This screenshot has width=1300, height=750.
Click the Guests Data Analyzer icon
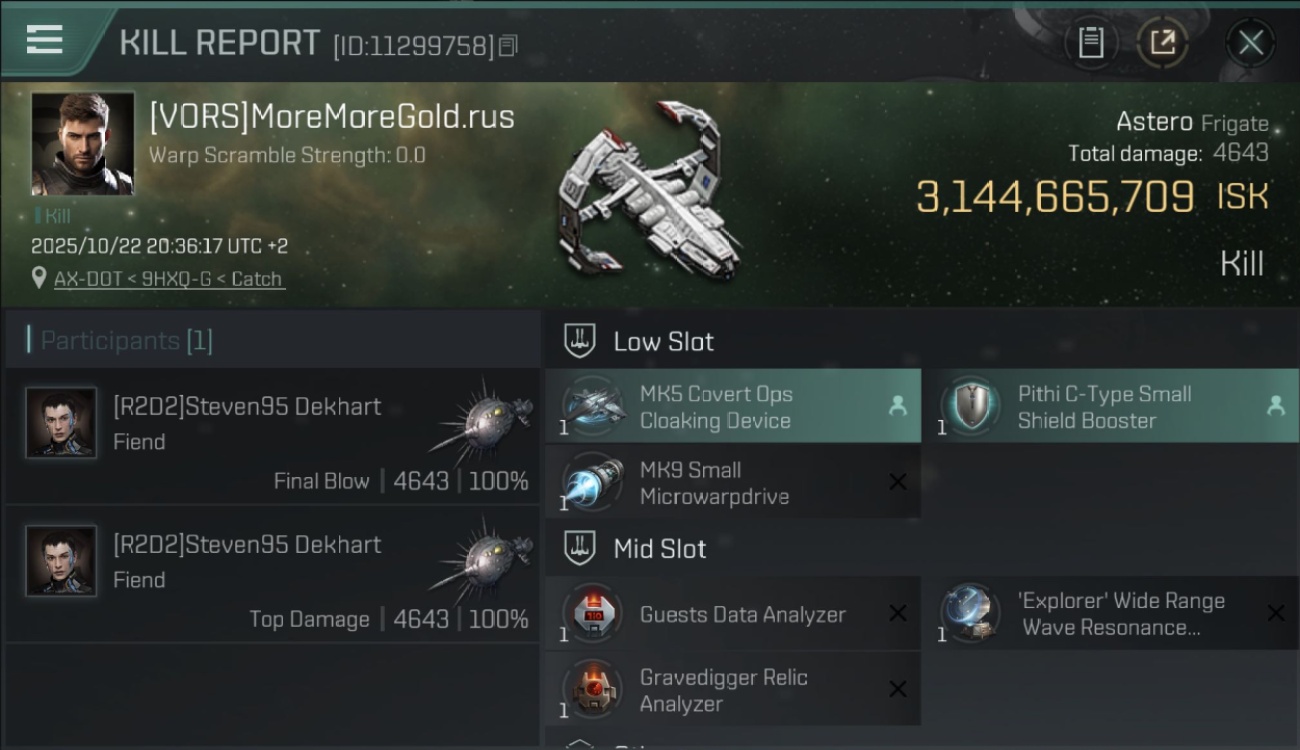point(594,613)
